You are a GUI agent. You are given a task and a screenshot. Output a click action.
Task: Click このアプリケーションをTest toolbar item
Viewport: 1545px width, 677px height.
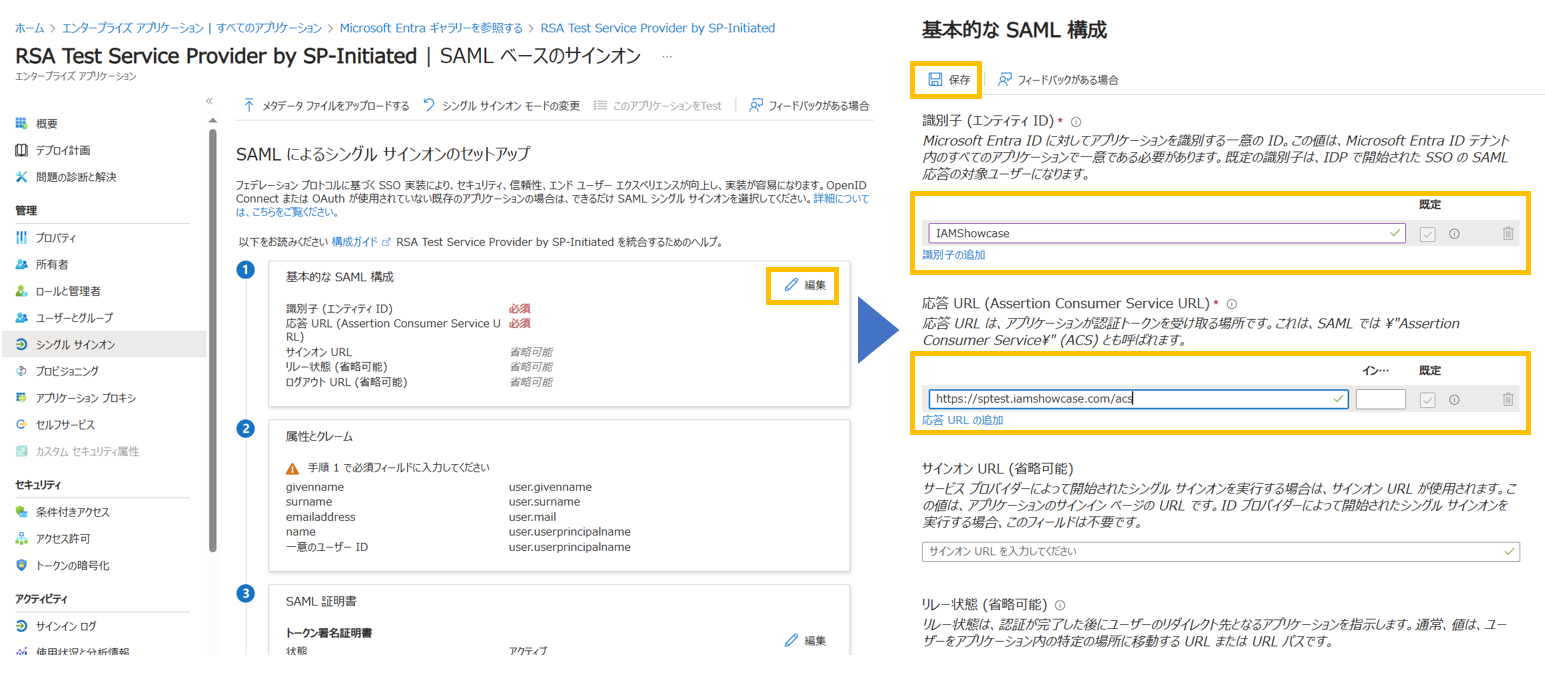coord(657,105)
